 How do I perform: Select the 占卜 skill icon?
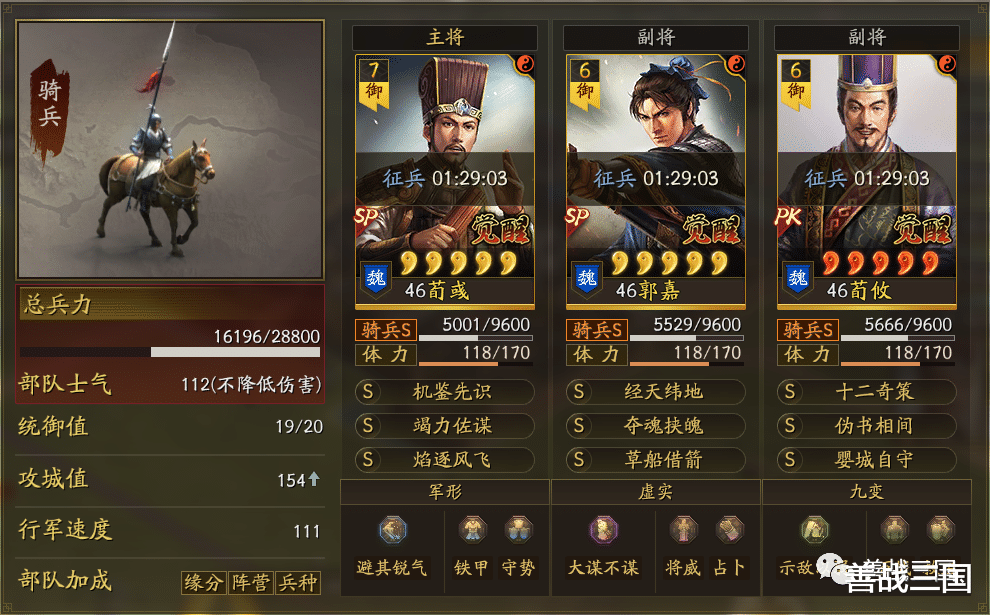coord(730,530)
